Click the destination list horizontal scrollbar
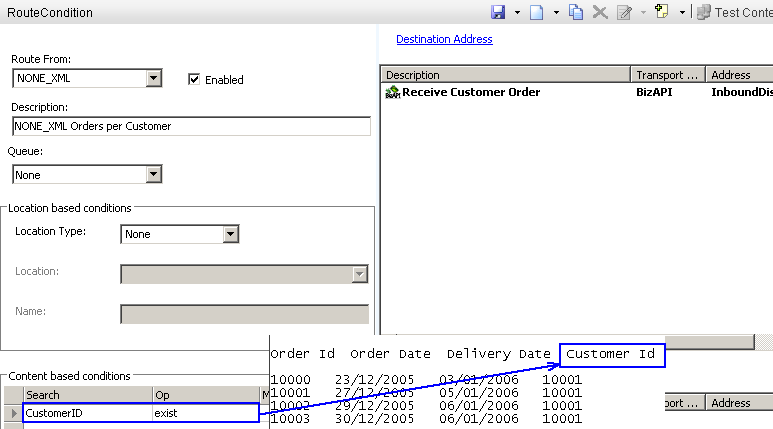 point(710,342)
